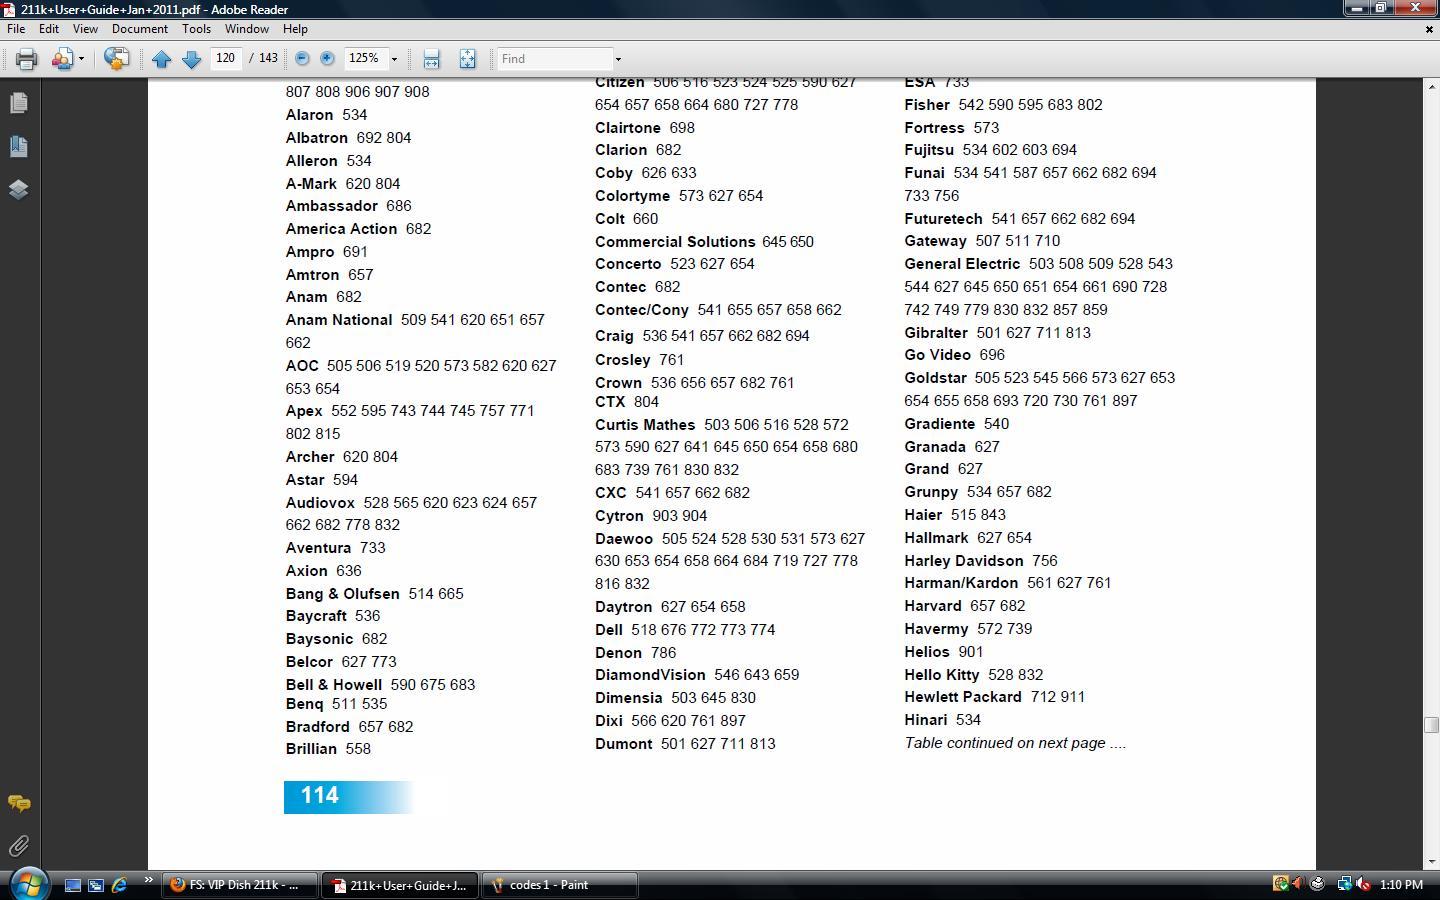Close the document with the menu-bar X

pyautogui.click(x=1428, y=29)
